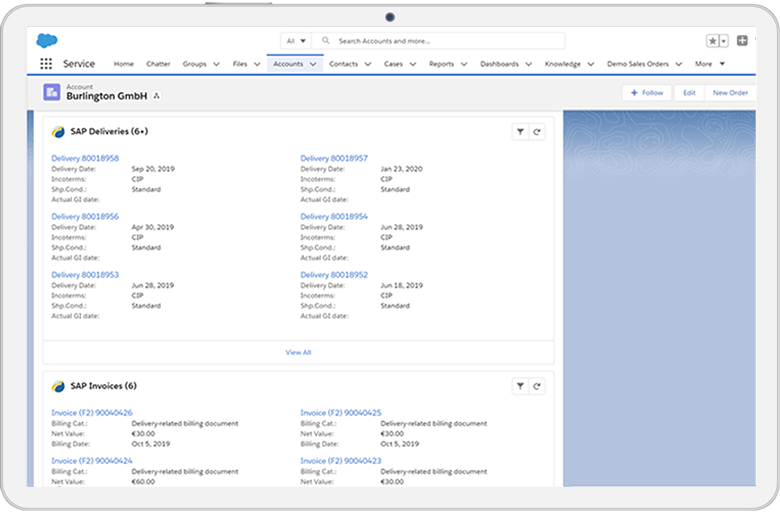This screenshot has height=513, width=780.
Task: Click the Follow button
Action: [x=647, y=93]
